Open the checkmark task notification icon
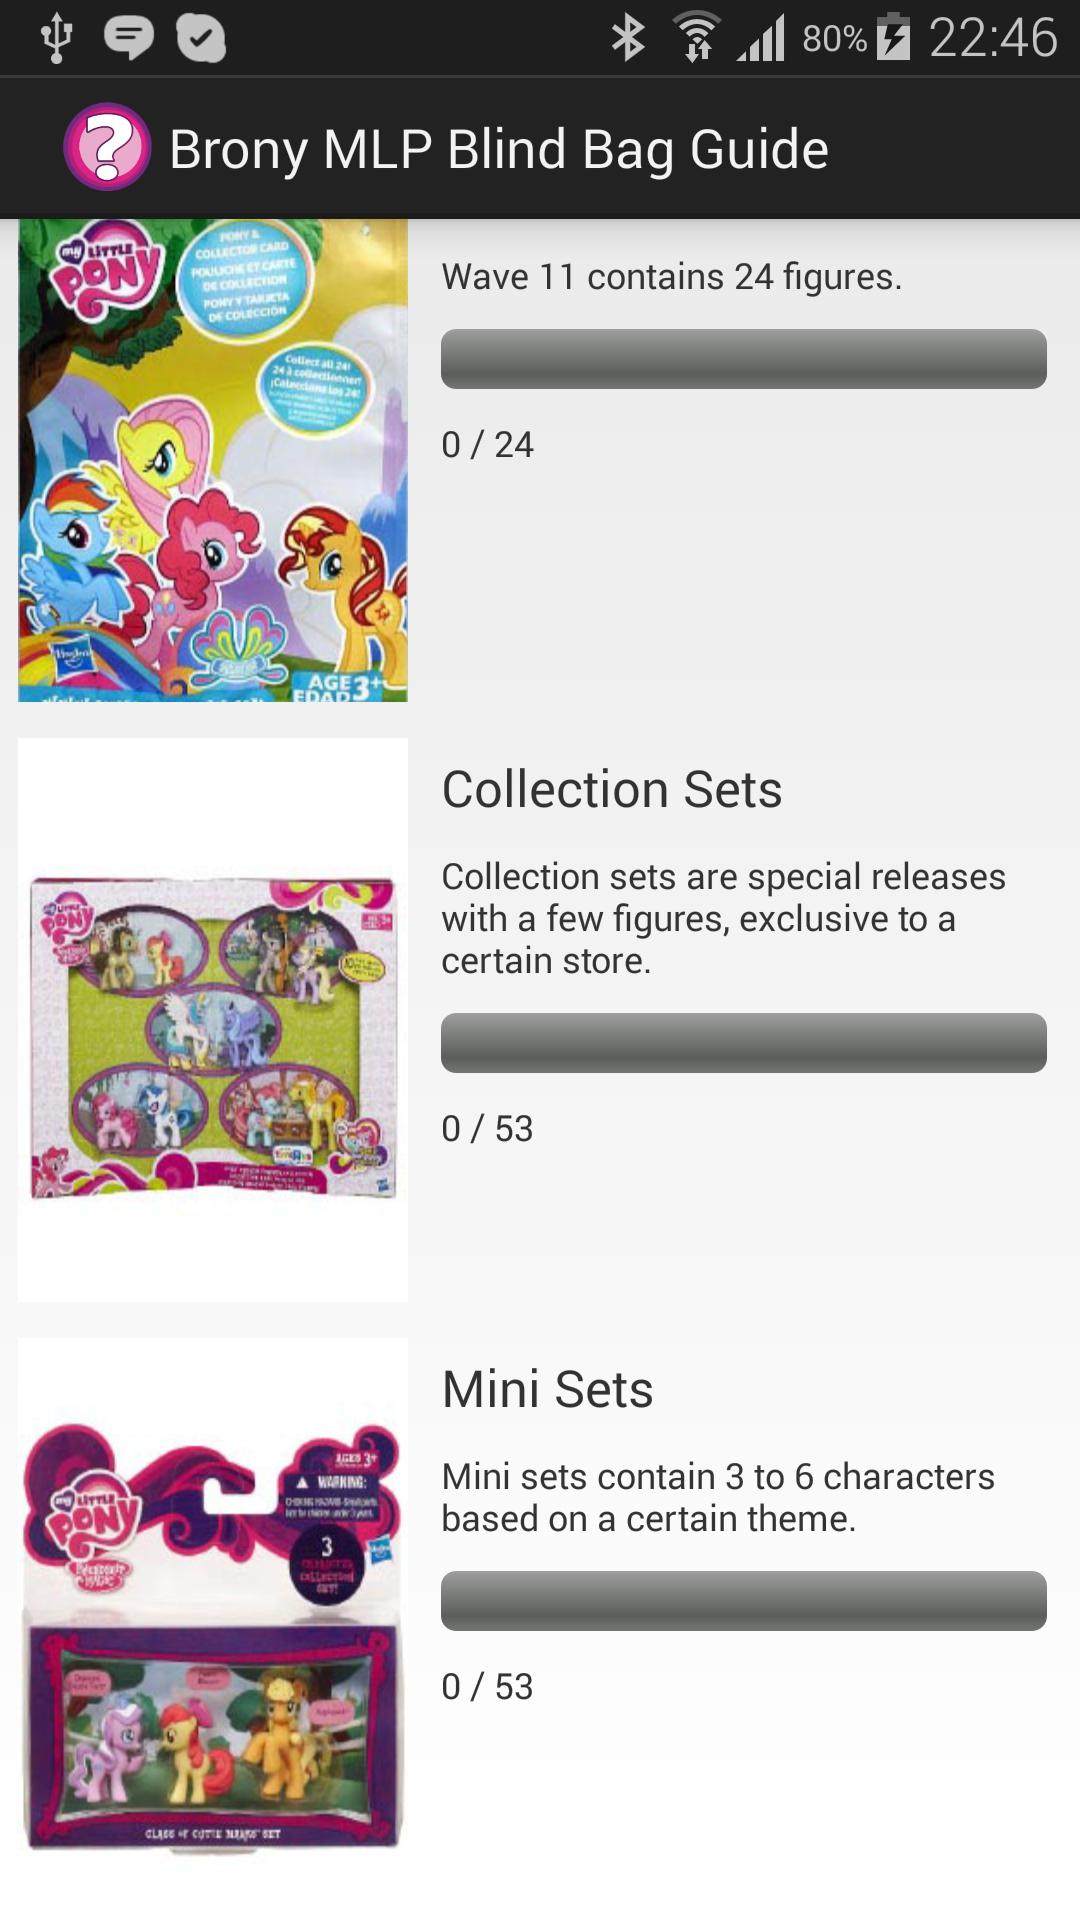Viewport: 1080px width, 1920px height. [x=201, y=38]
